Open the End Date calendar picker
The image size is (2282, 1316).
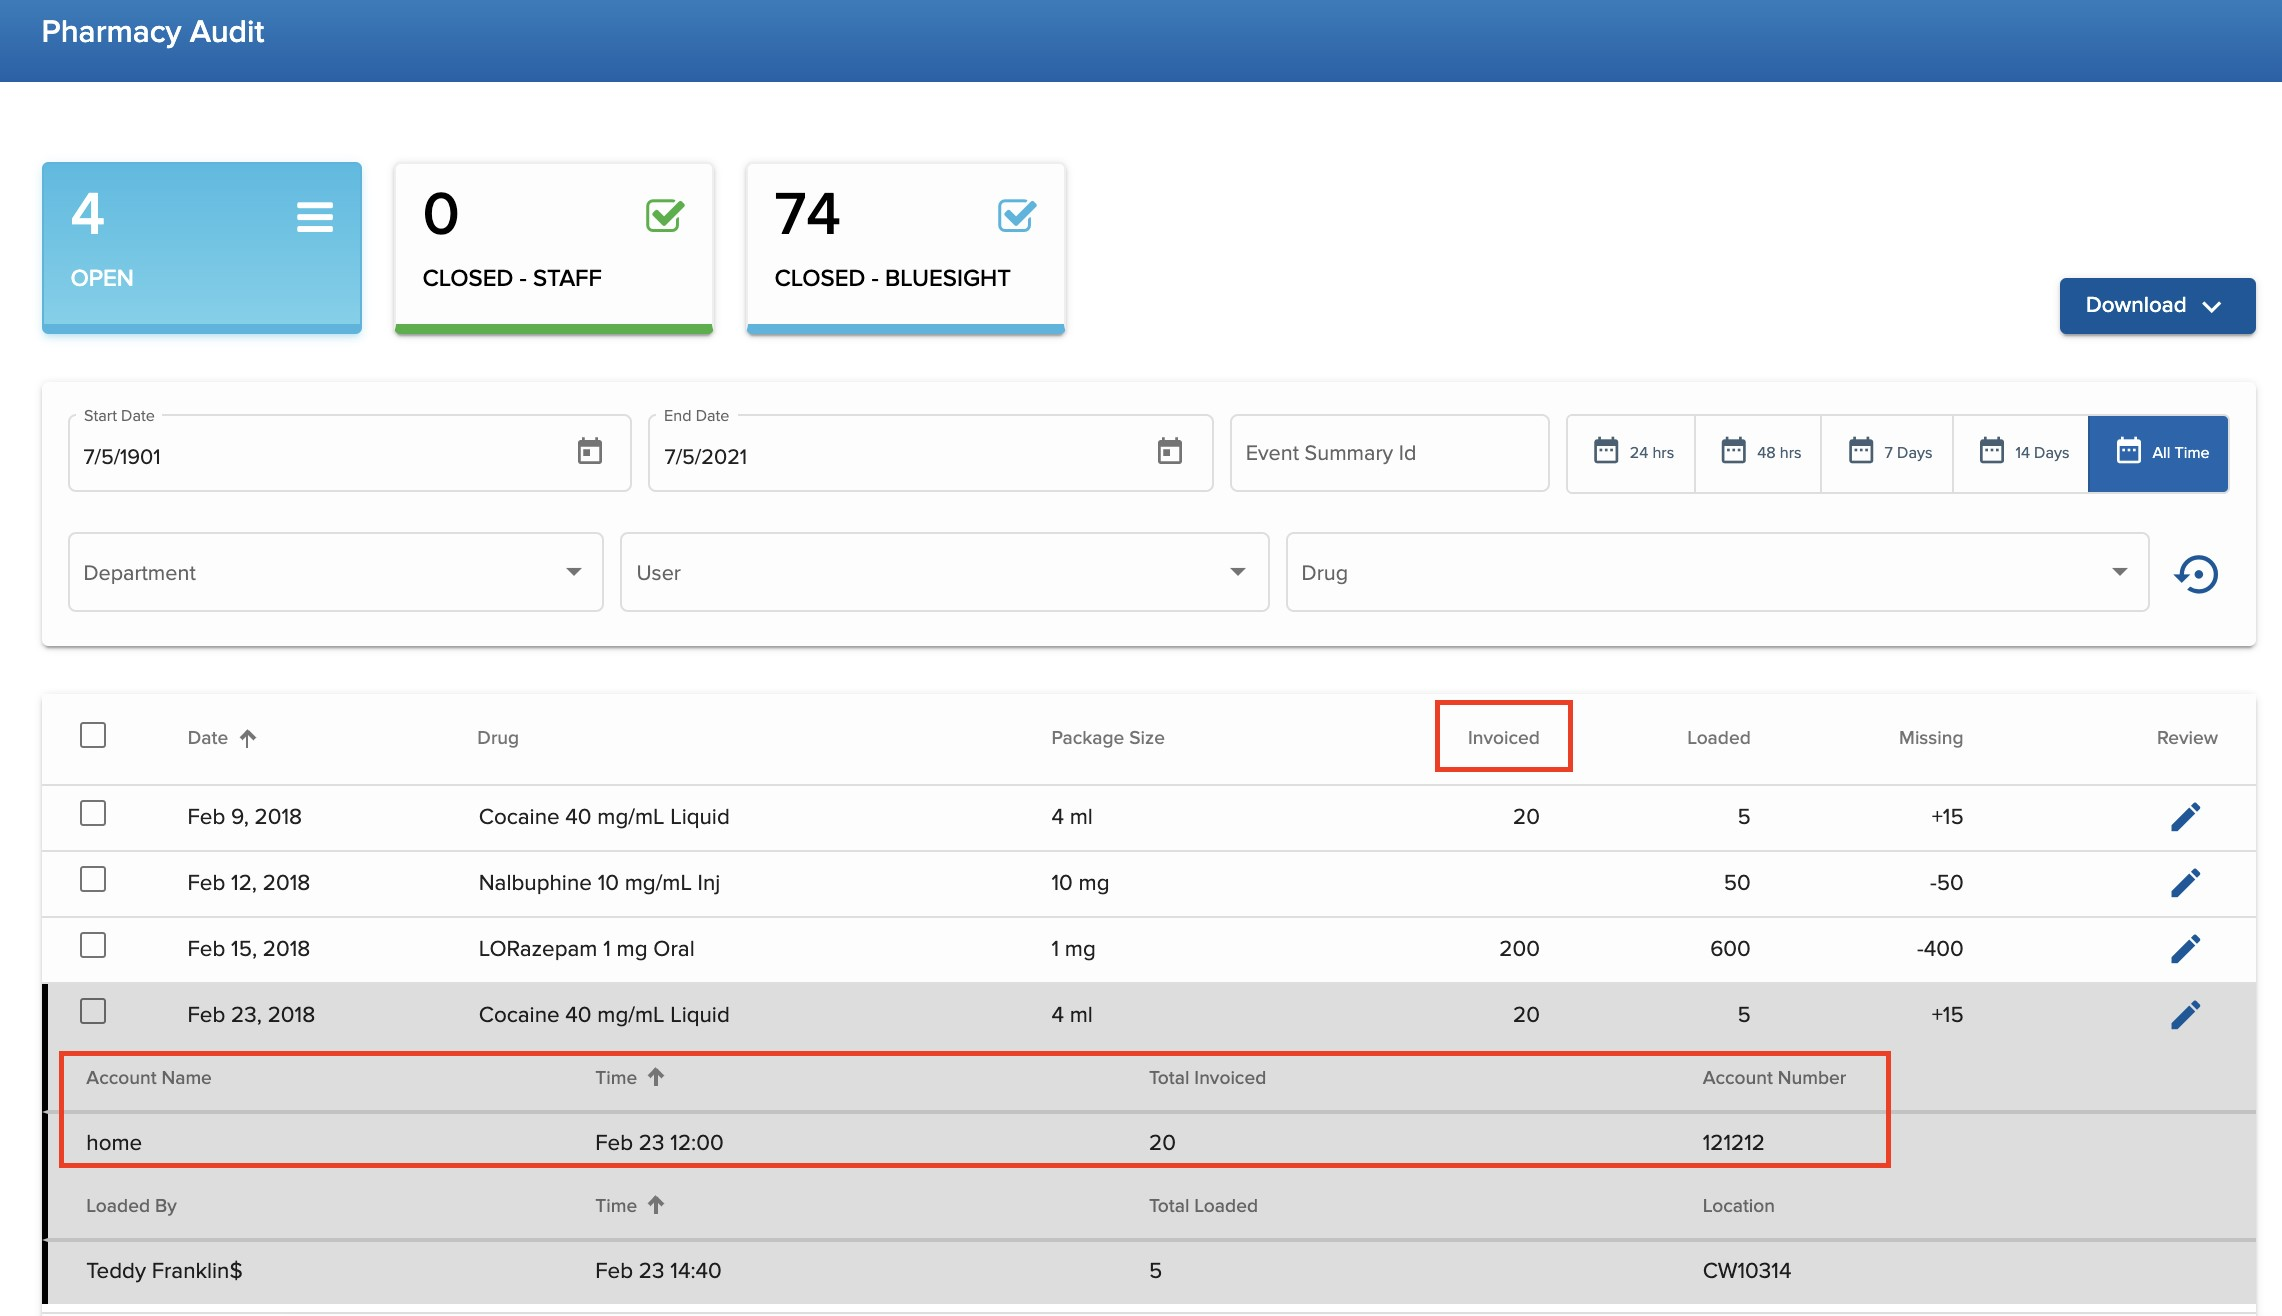pyautogui.click(x=1169, y=451)
